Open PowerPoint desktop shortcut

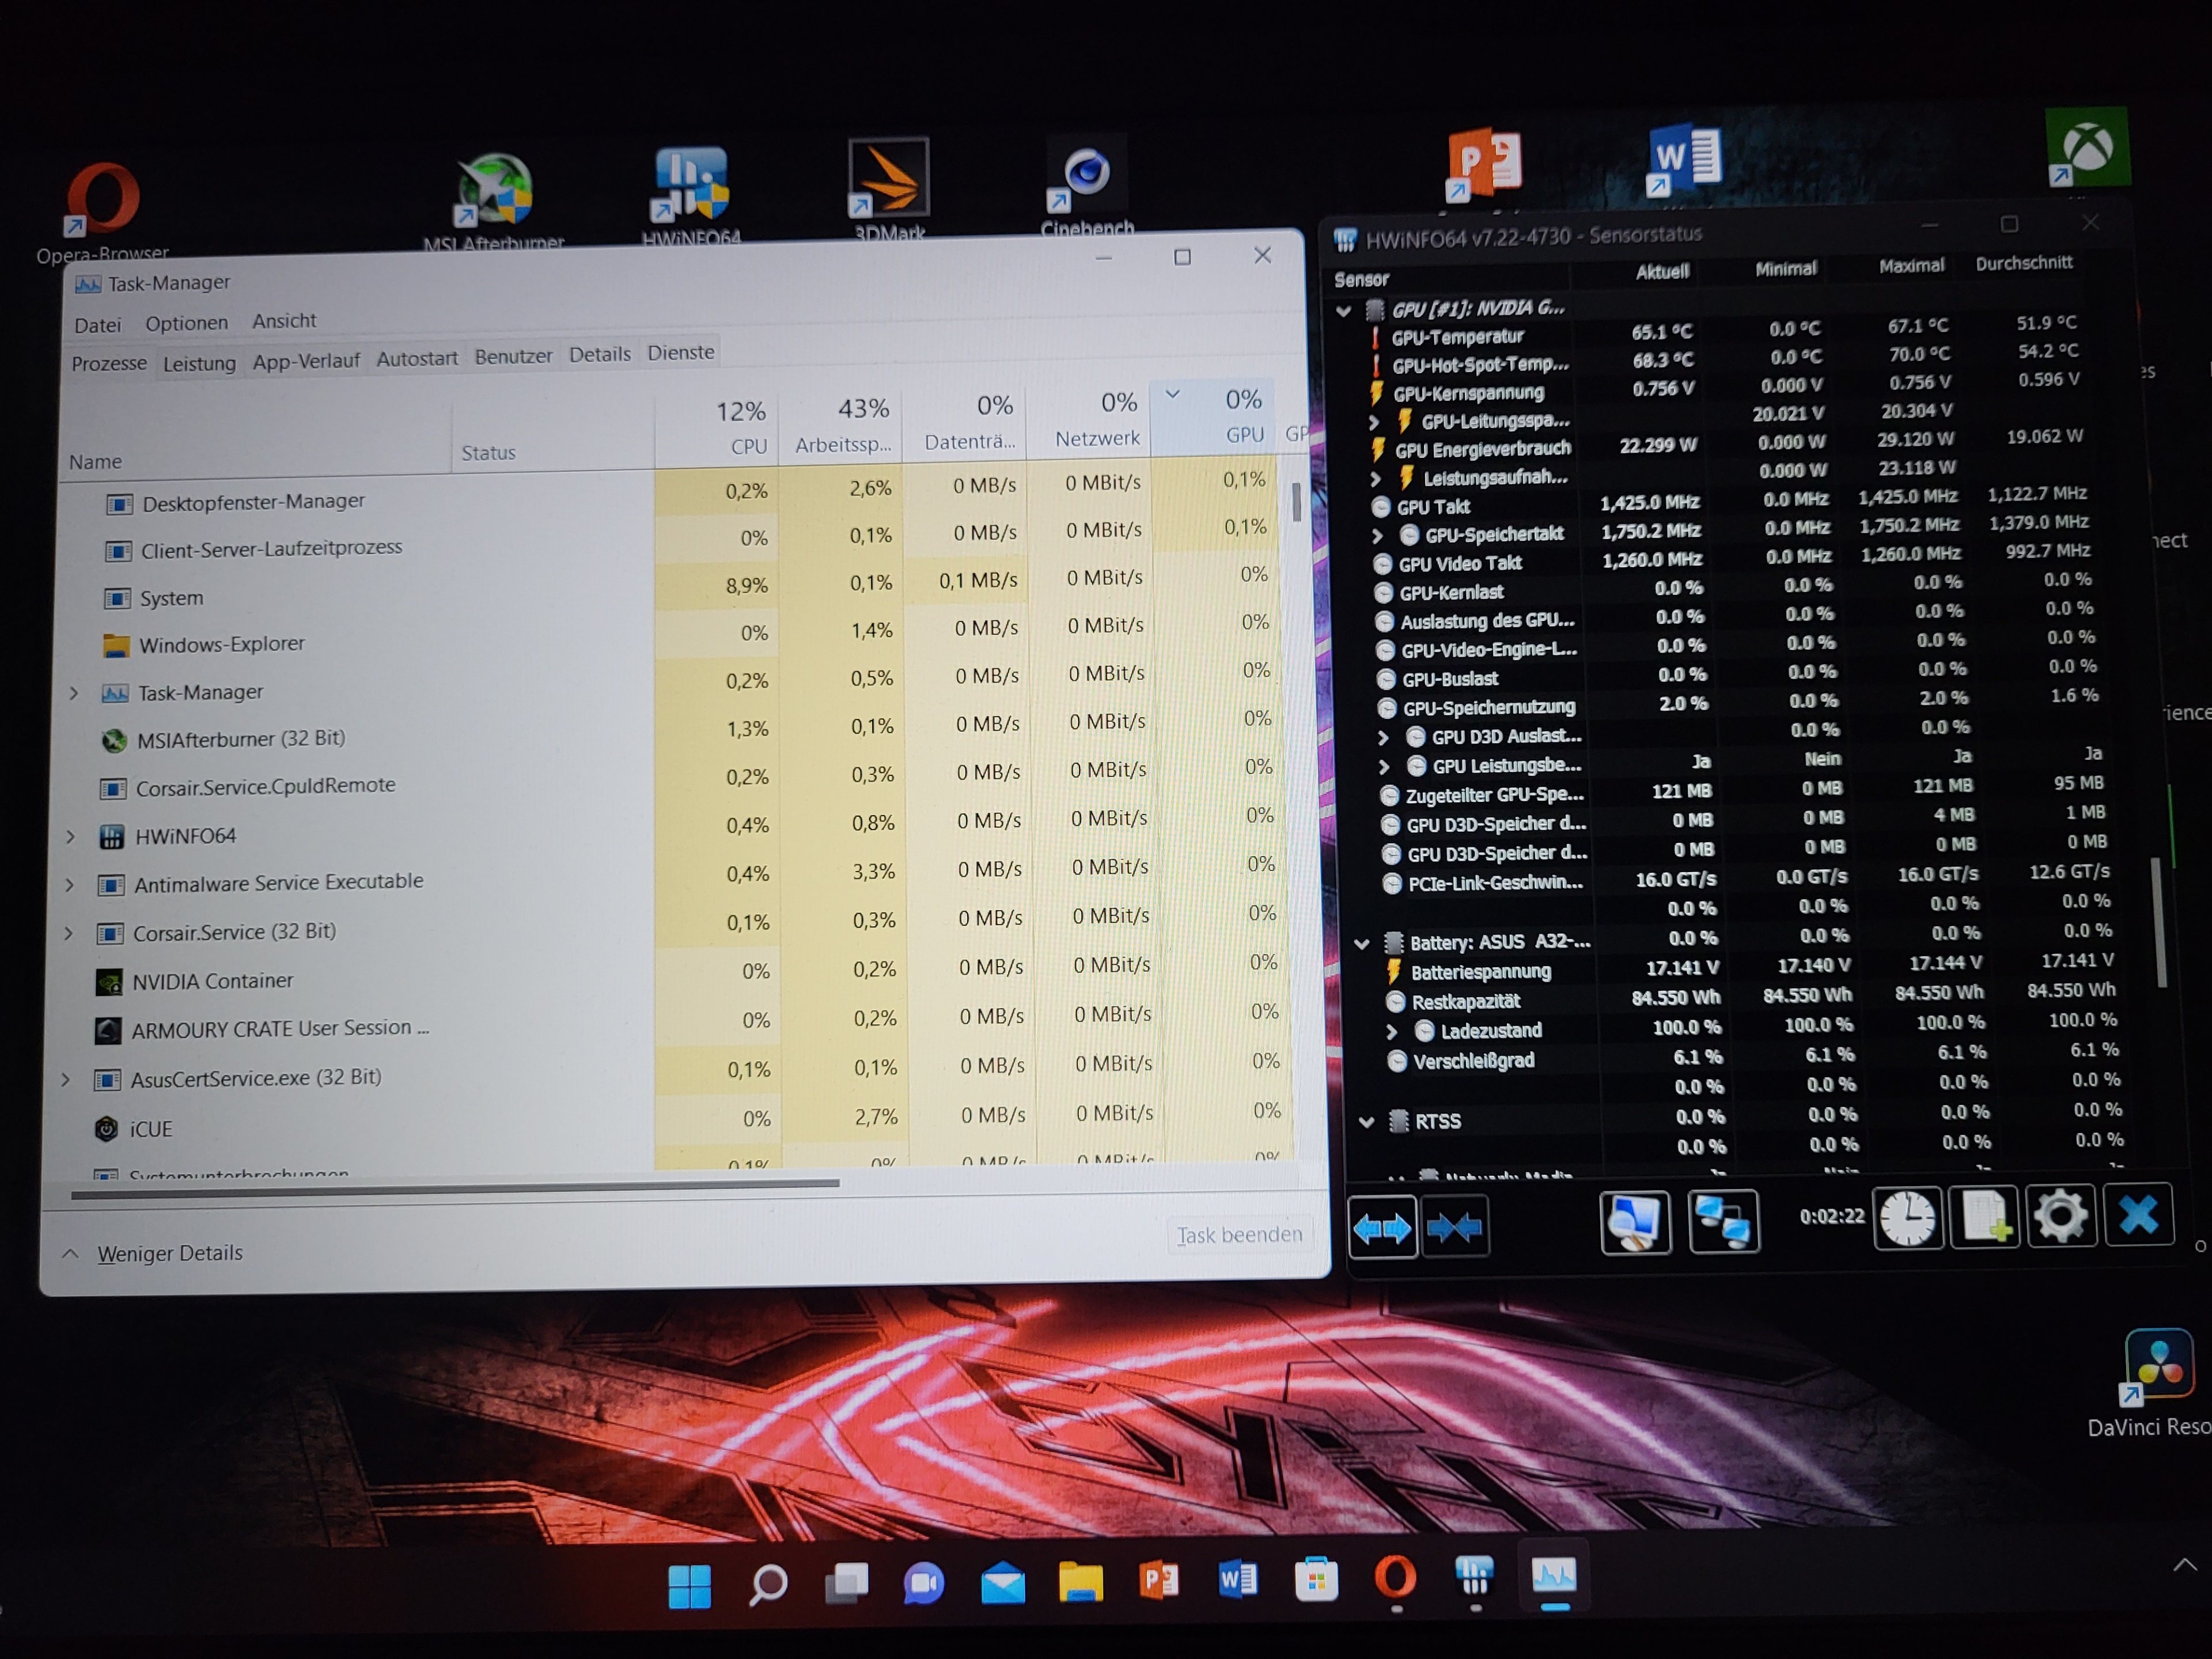[x=1485, y=165]
